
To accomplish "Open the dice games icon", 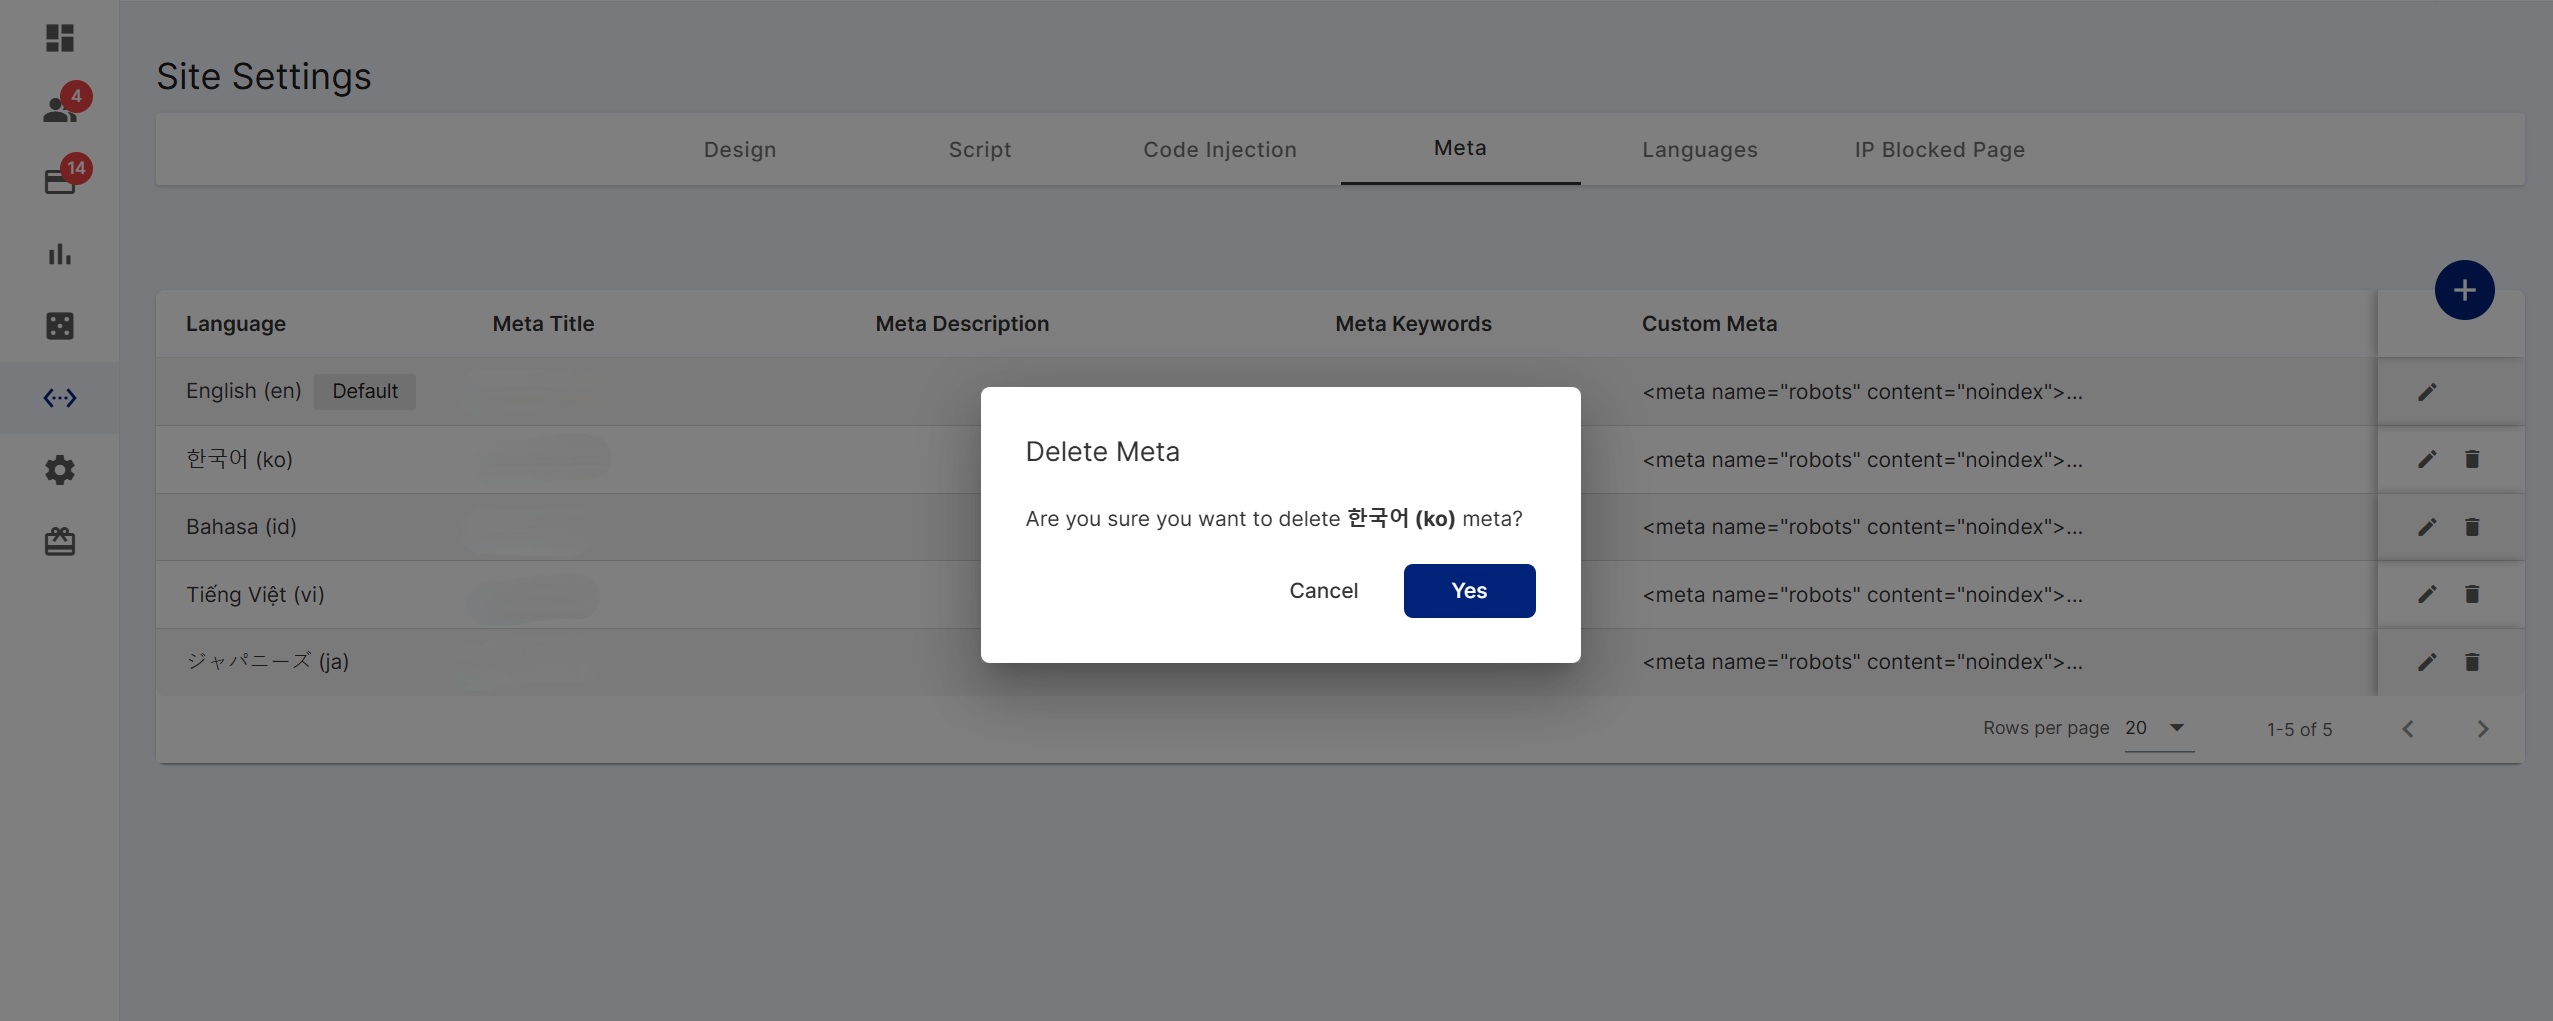I will click(x=60, y=326).
